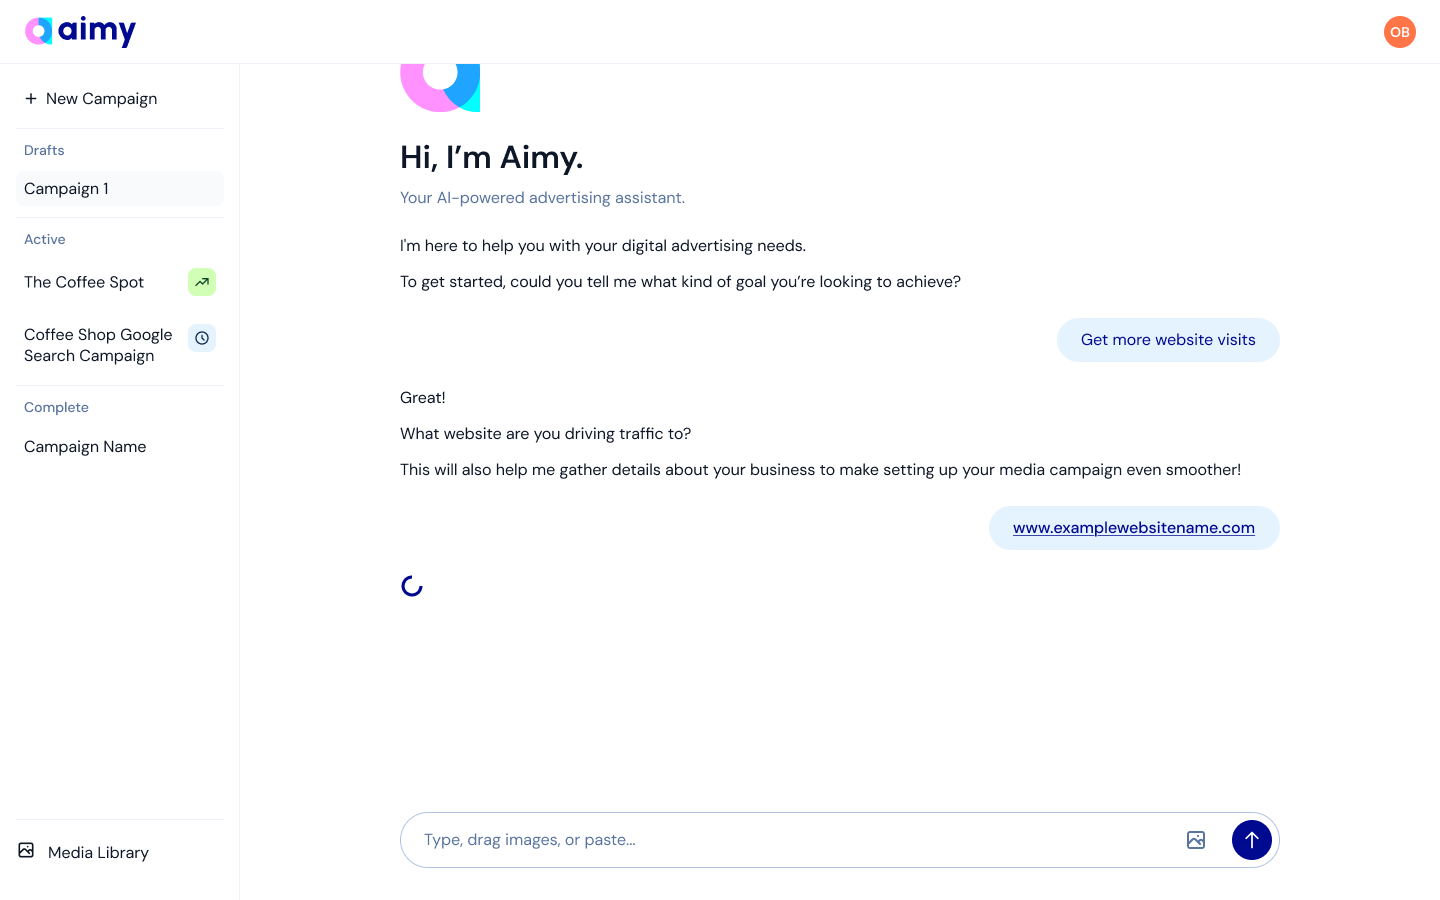This screenshot has width=1440, height=900.
Task: Open Coffee Shop Google Search Campaign
Action: coord(98,345)
